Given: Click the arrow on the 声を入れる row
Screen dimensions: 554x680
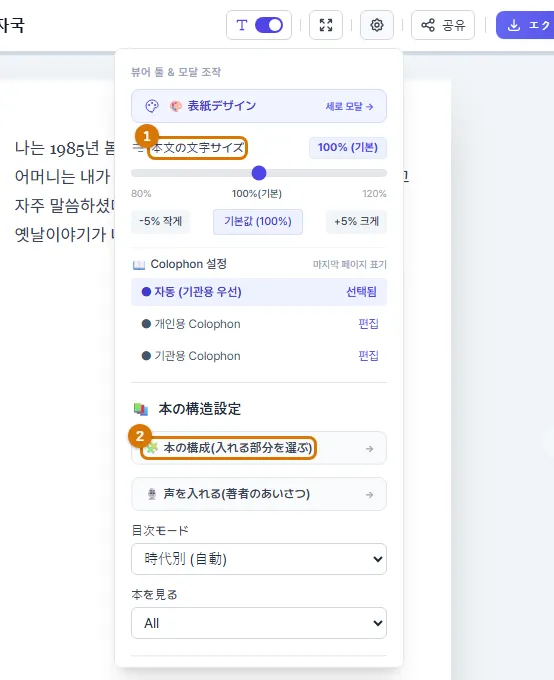Looking at the screenshot, I should (369, 495).
